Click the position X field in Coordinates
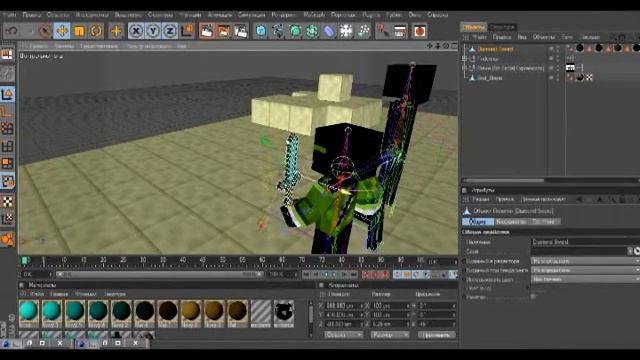This screenshot has width=640, height=360. coord(344,305)
